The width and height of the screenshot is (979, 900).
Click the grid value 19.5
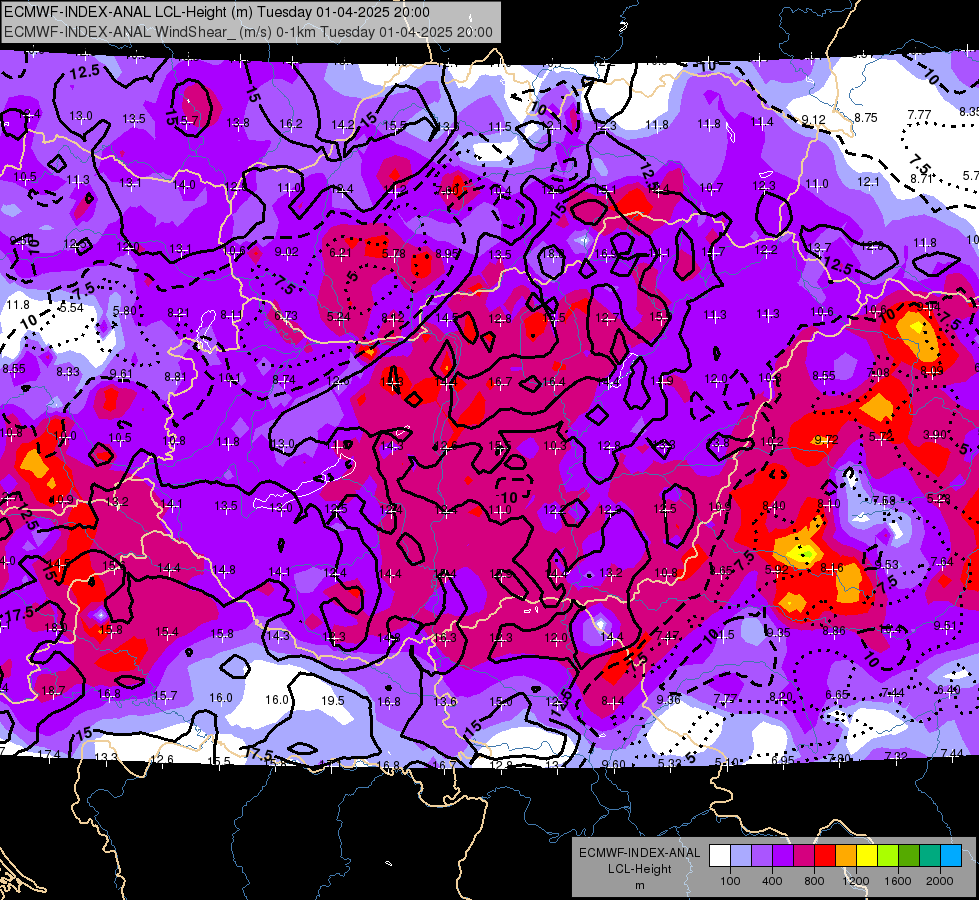tap(333, 700)
